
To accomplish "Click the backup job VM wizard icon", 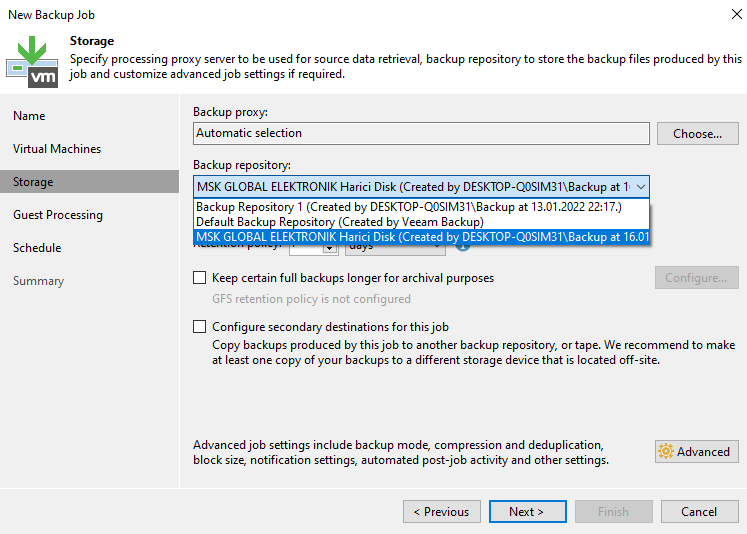I will 32,62.
